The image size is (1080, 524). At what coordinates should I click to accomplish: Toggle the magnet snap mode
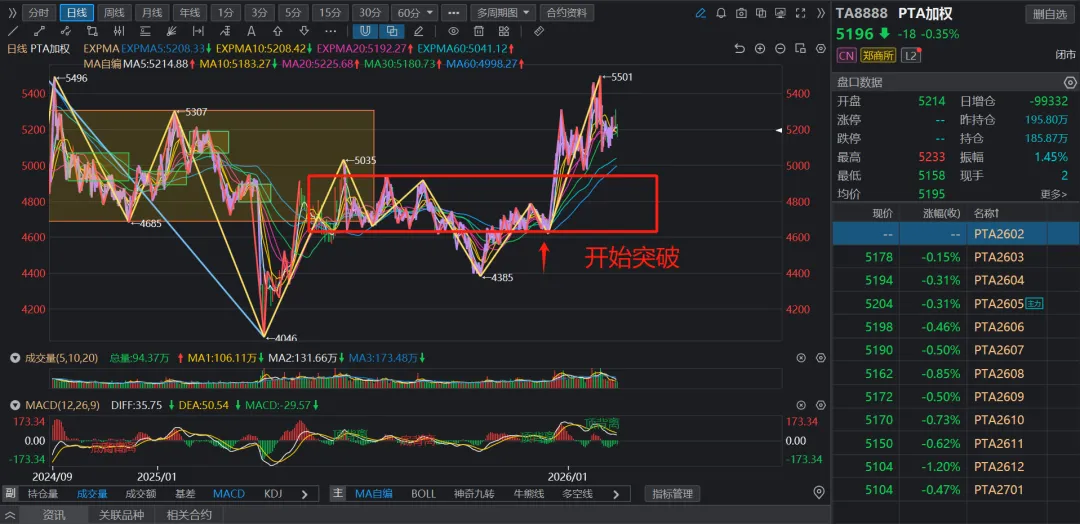pos(365,31)
